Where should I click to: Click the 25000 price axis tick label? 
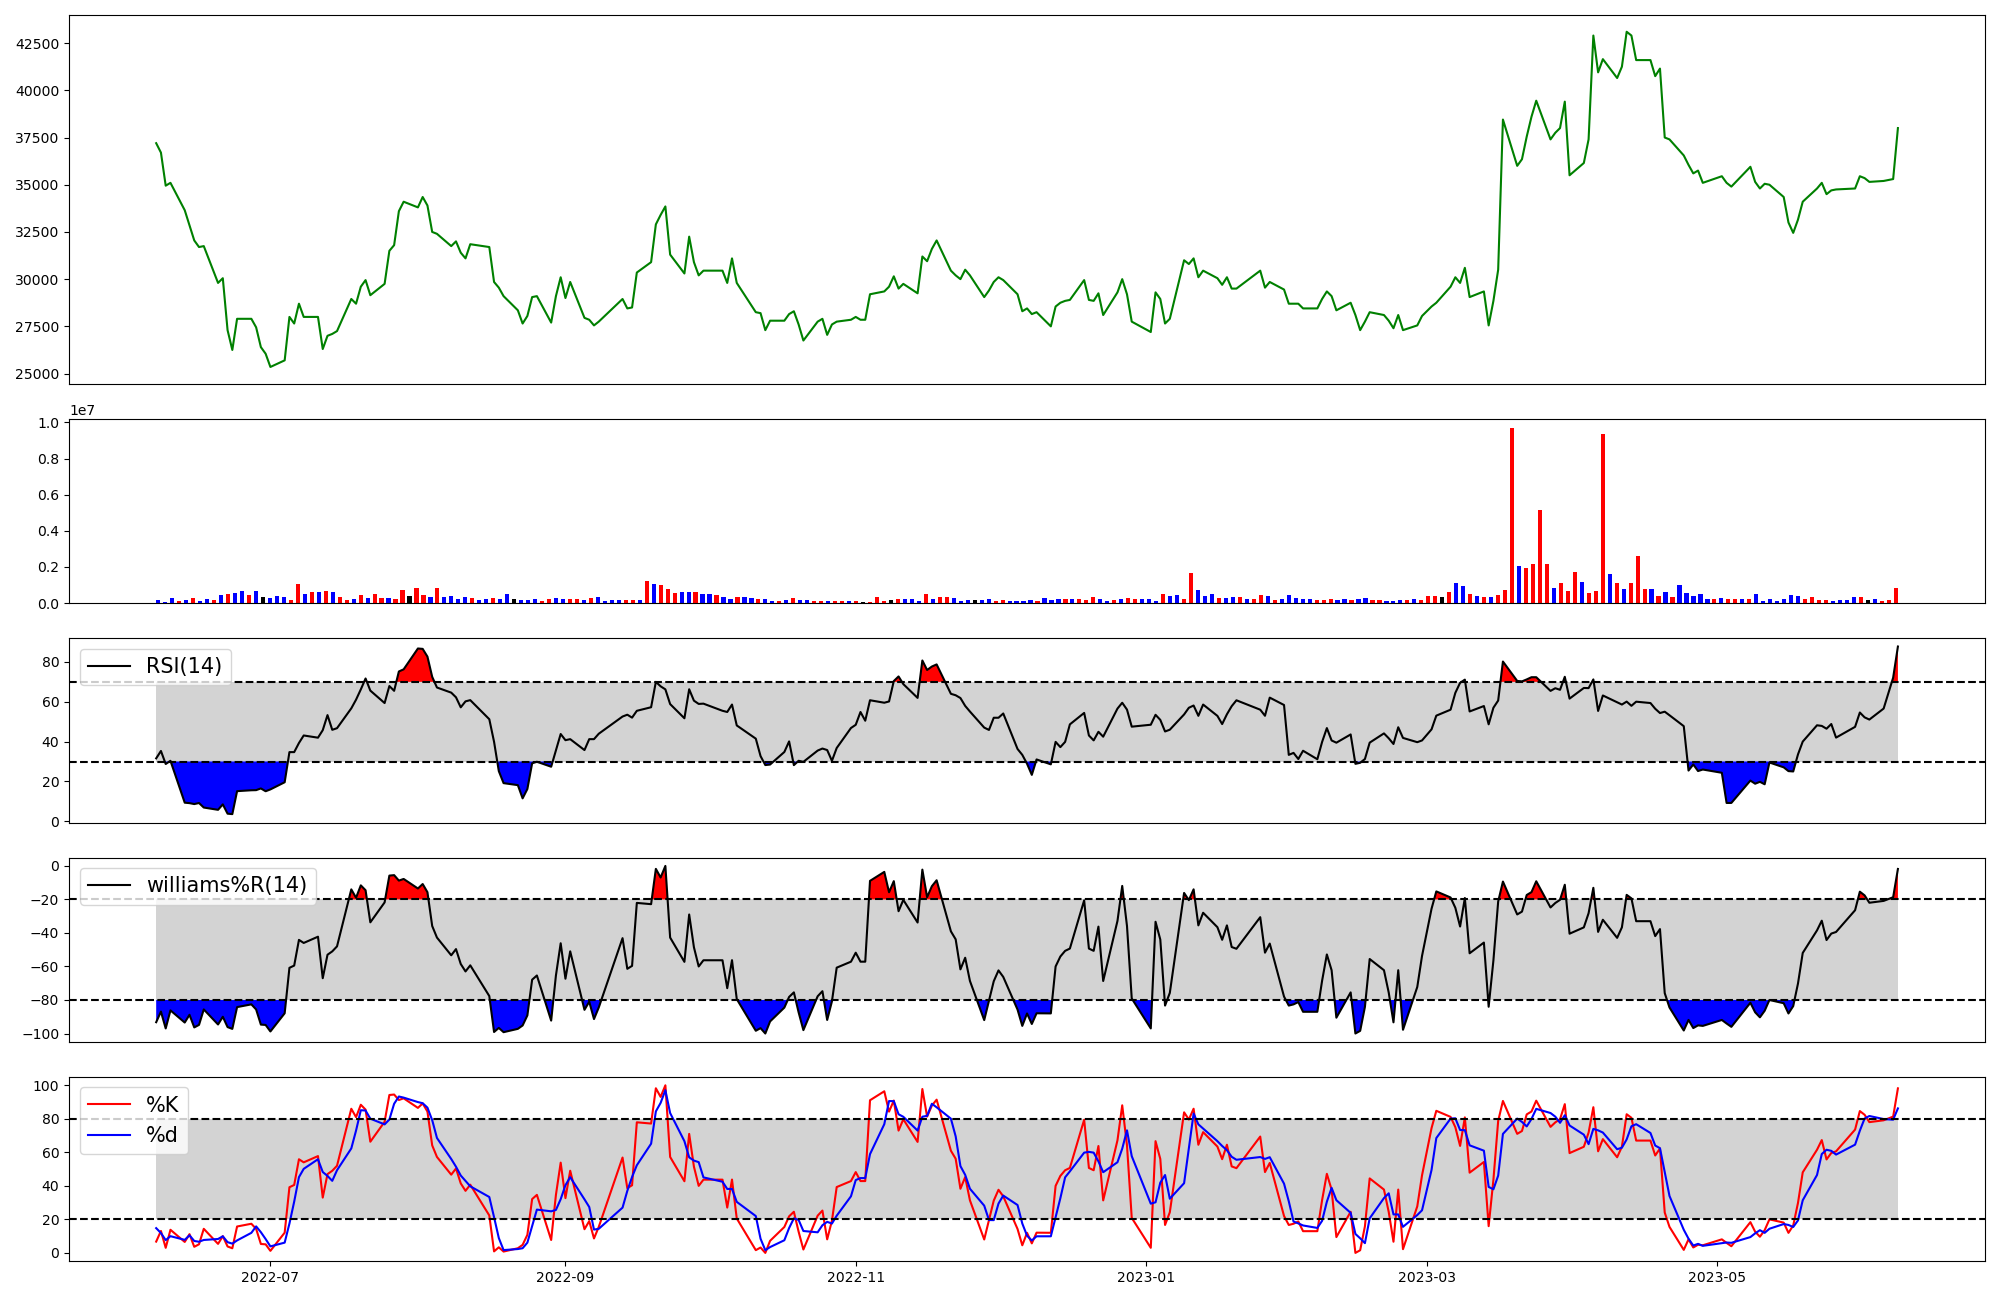click(38, 374)
